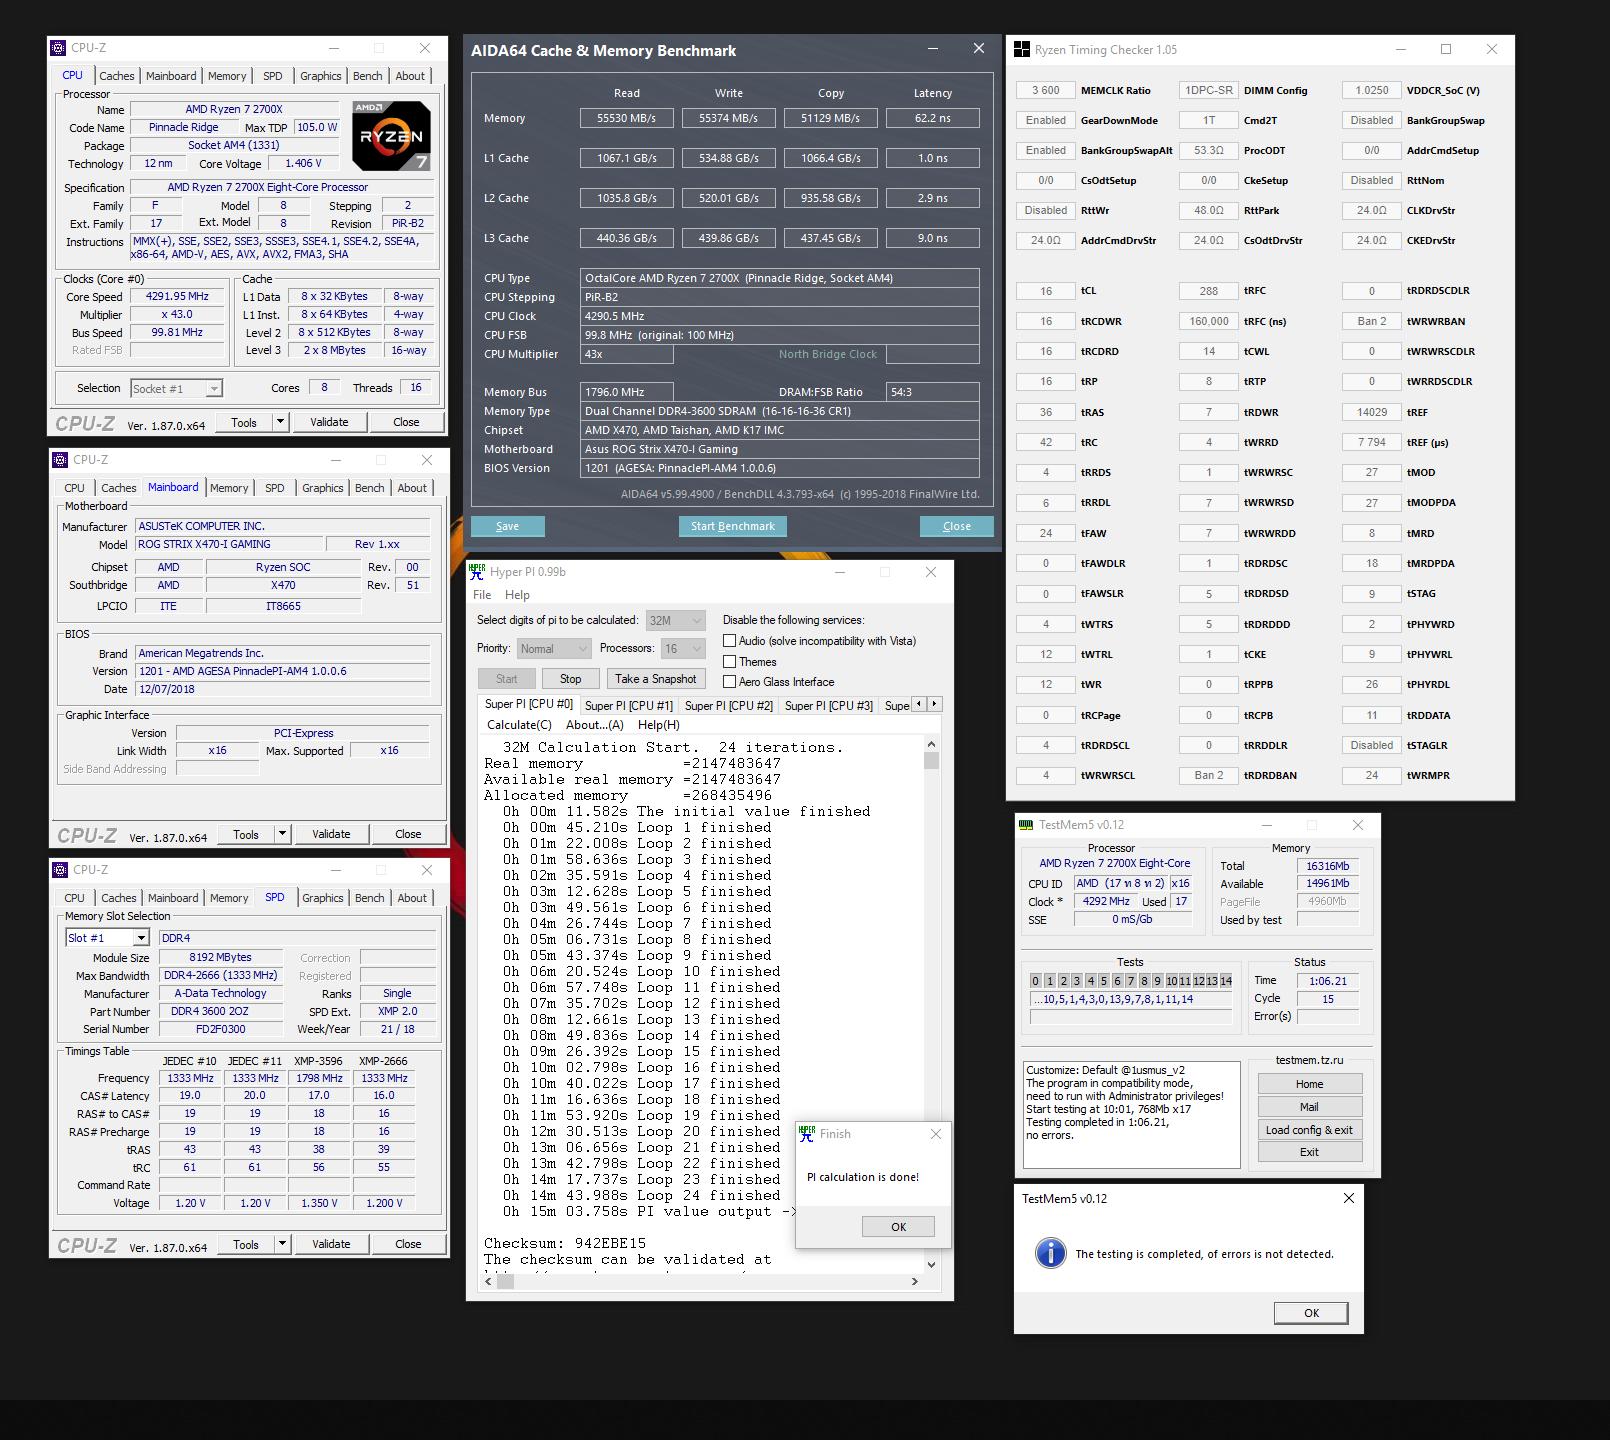
Task: Click Load config & exit button
Action: tap(1310, 1130)
